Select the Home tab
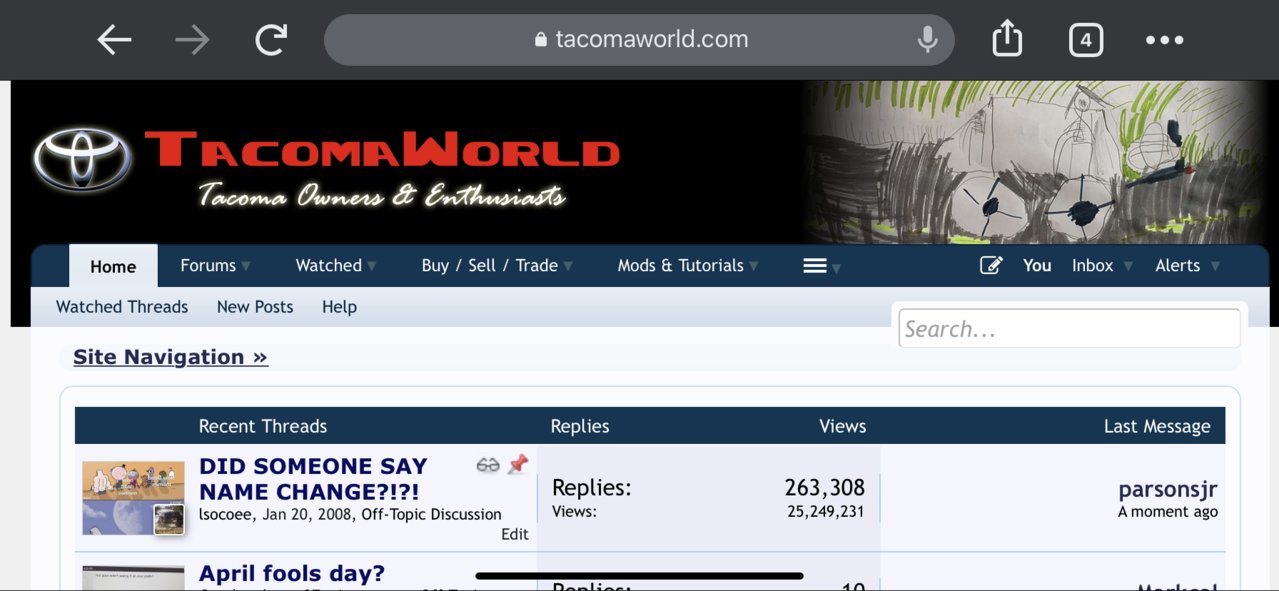 tap(113, 266)
